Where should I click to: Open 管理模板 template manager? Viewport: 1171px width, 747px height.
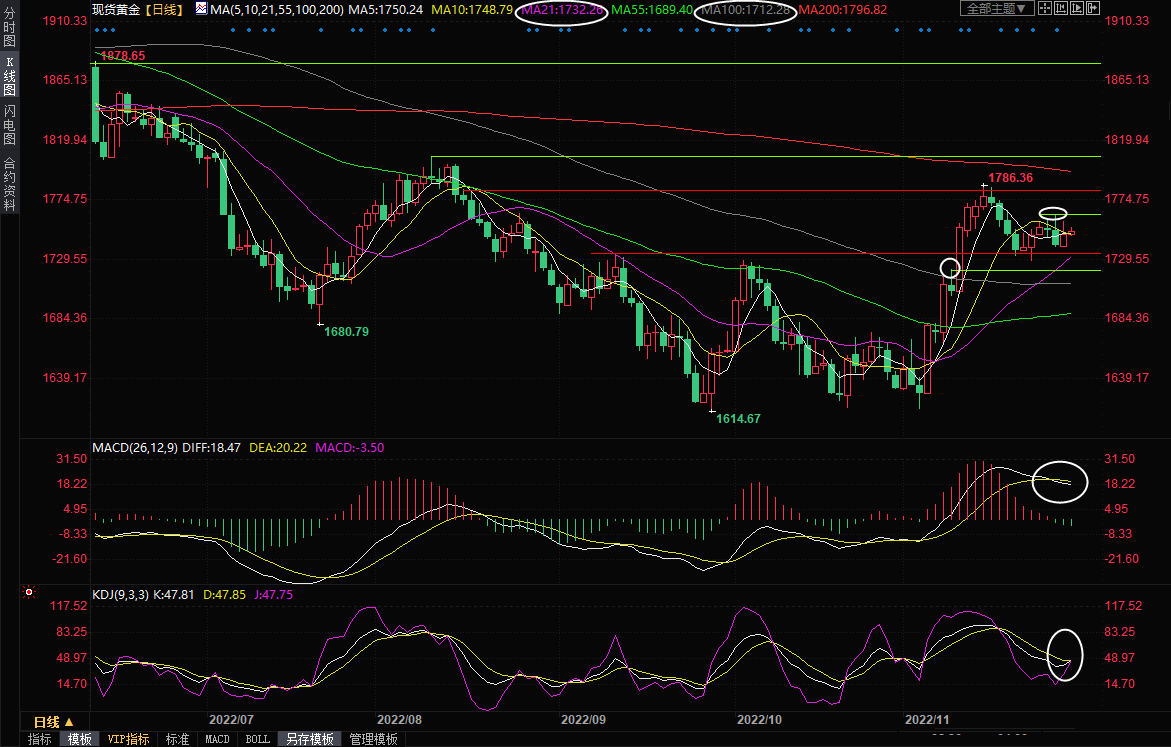(373, 739)
